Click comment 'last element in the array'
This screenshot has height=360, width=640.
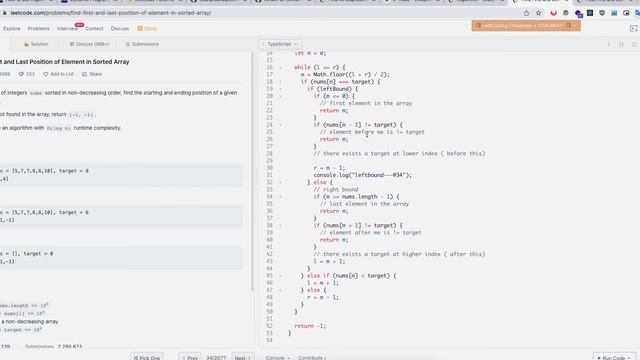point(364,204)
